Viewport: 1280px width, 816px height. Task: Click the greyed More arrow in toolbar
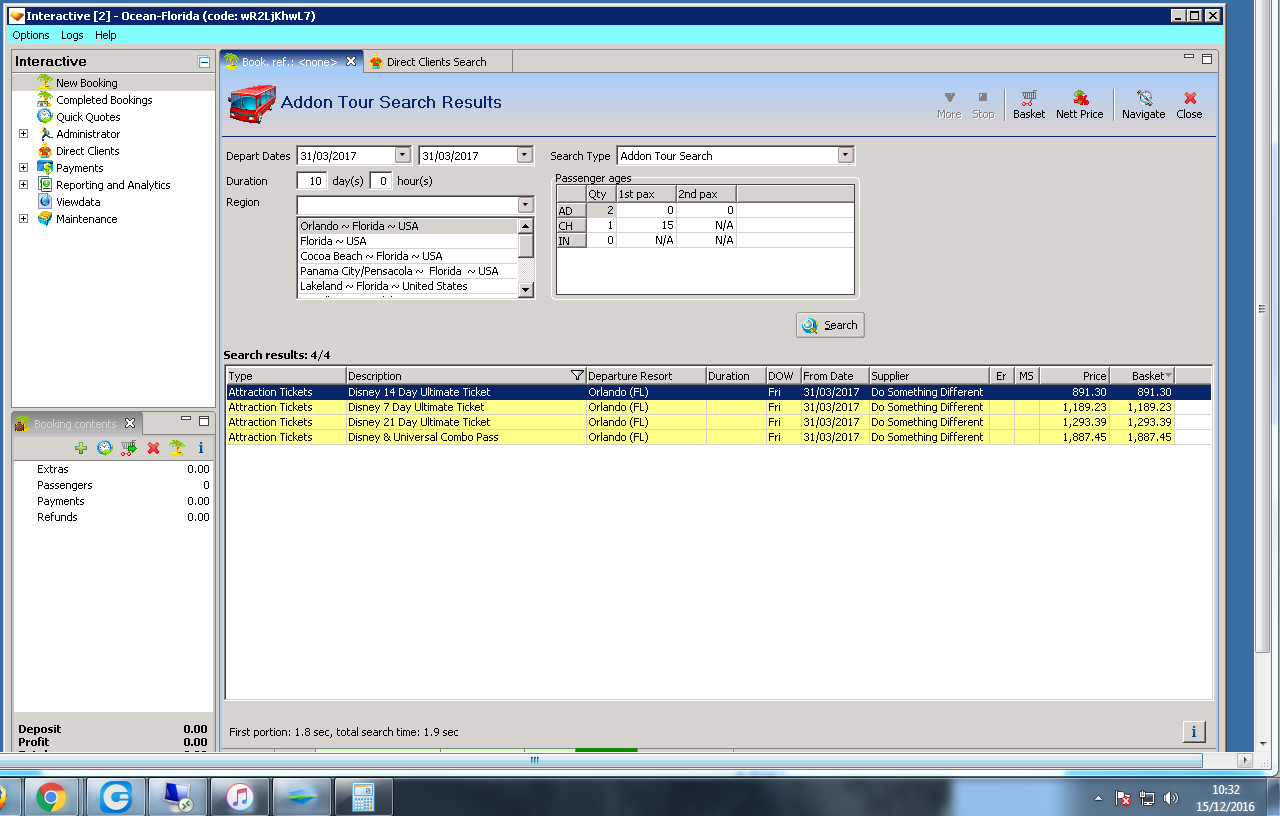click(949, 104)
